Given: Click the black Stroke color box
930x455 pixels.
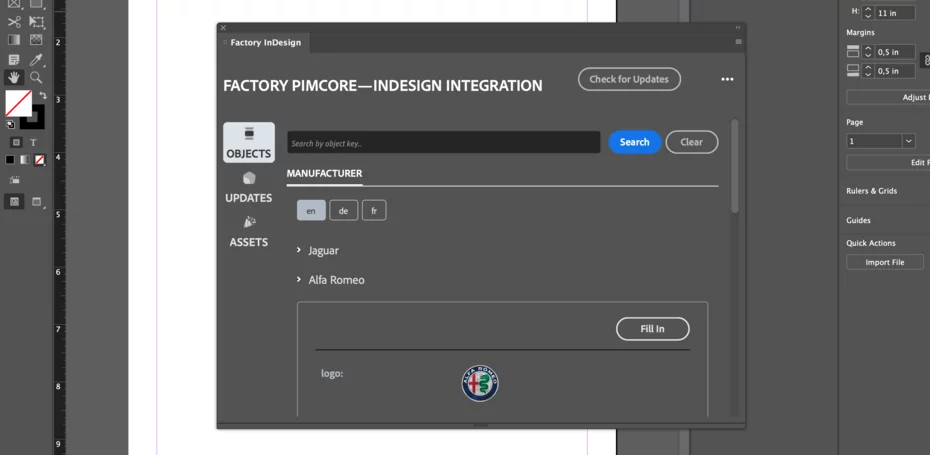Looking at the screenshot, I should point(37,122).
